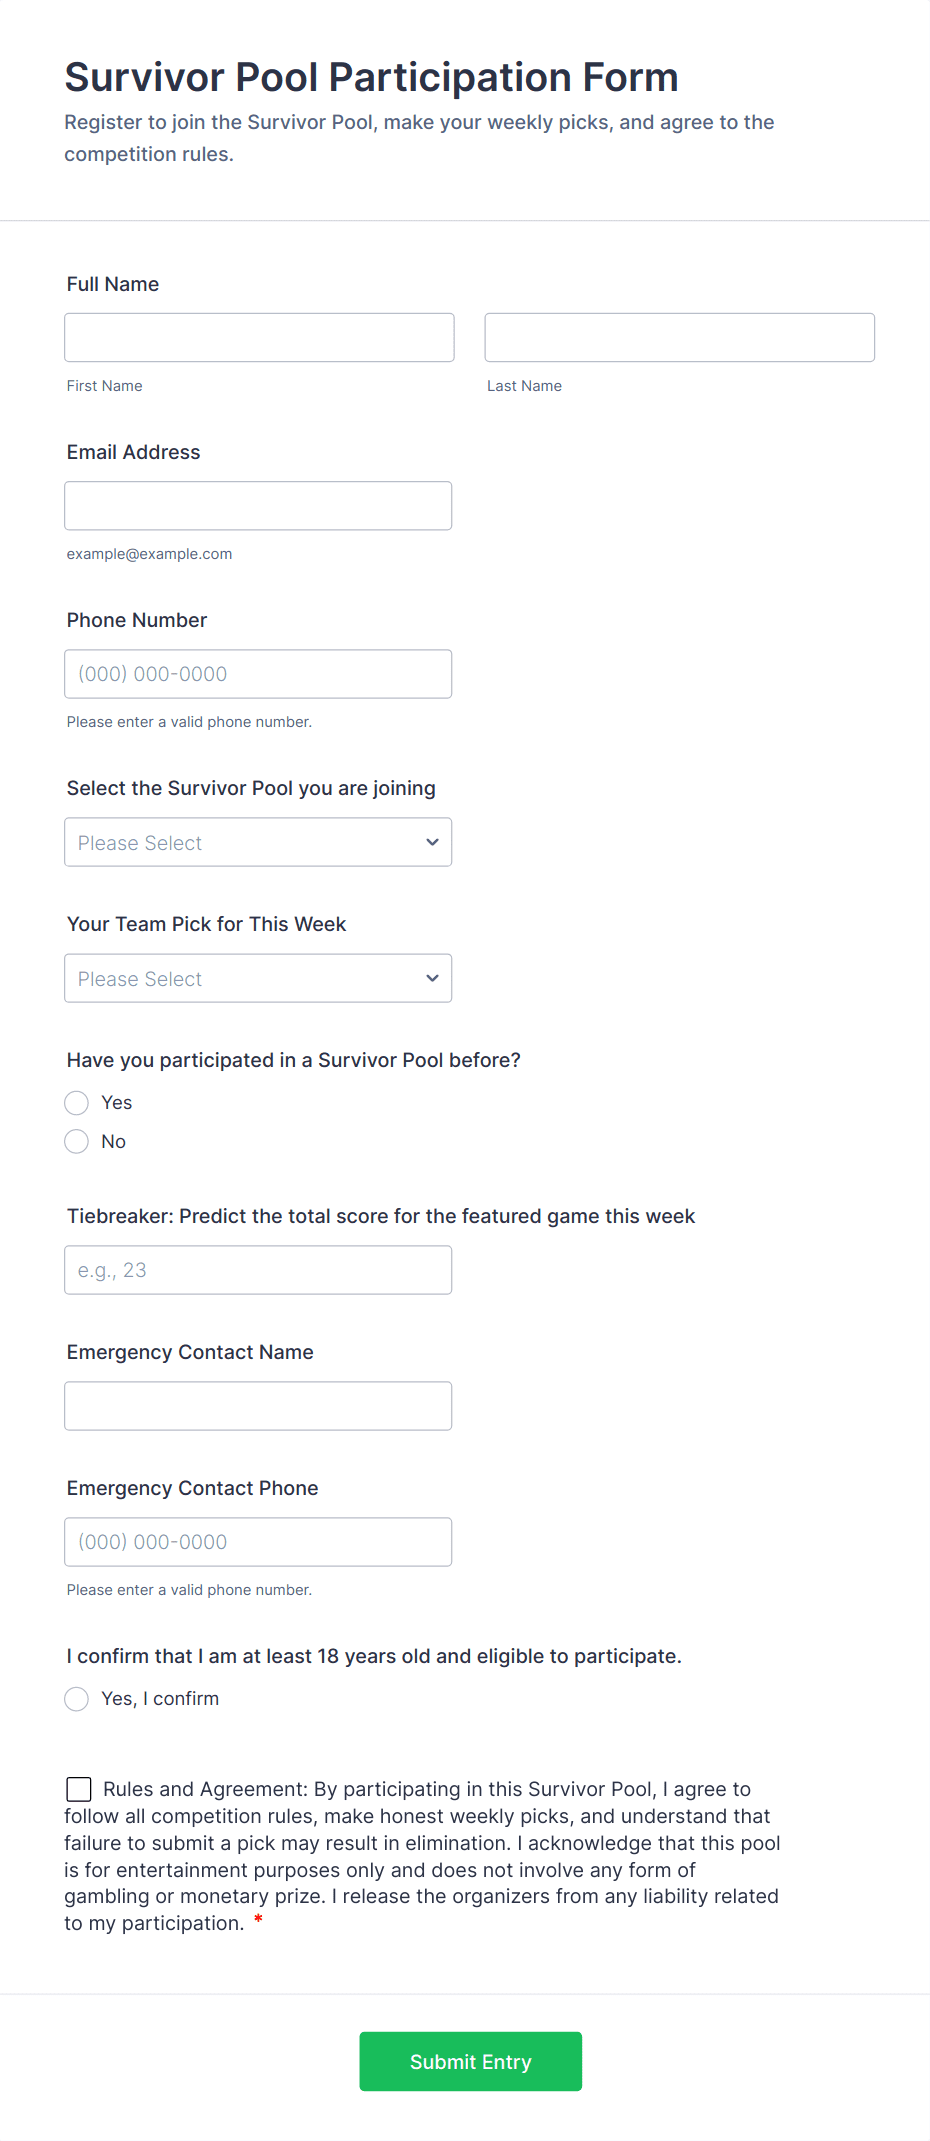
Task: Click the chevron arrow on Survivor Pool dropdown
Action: 432,842
